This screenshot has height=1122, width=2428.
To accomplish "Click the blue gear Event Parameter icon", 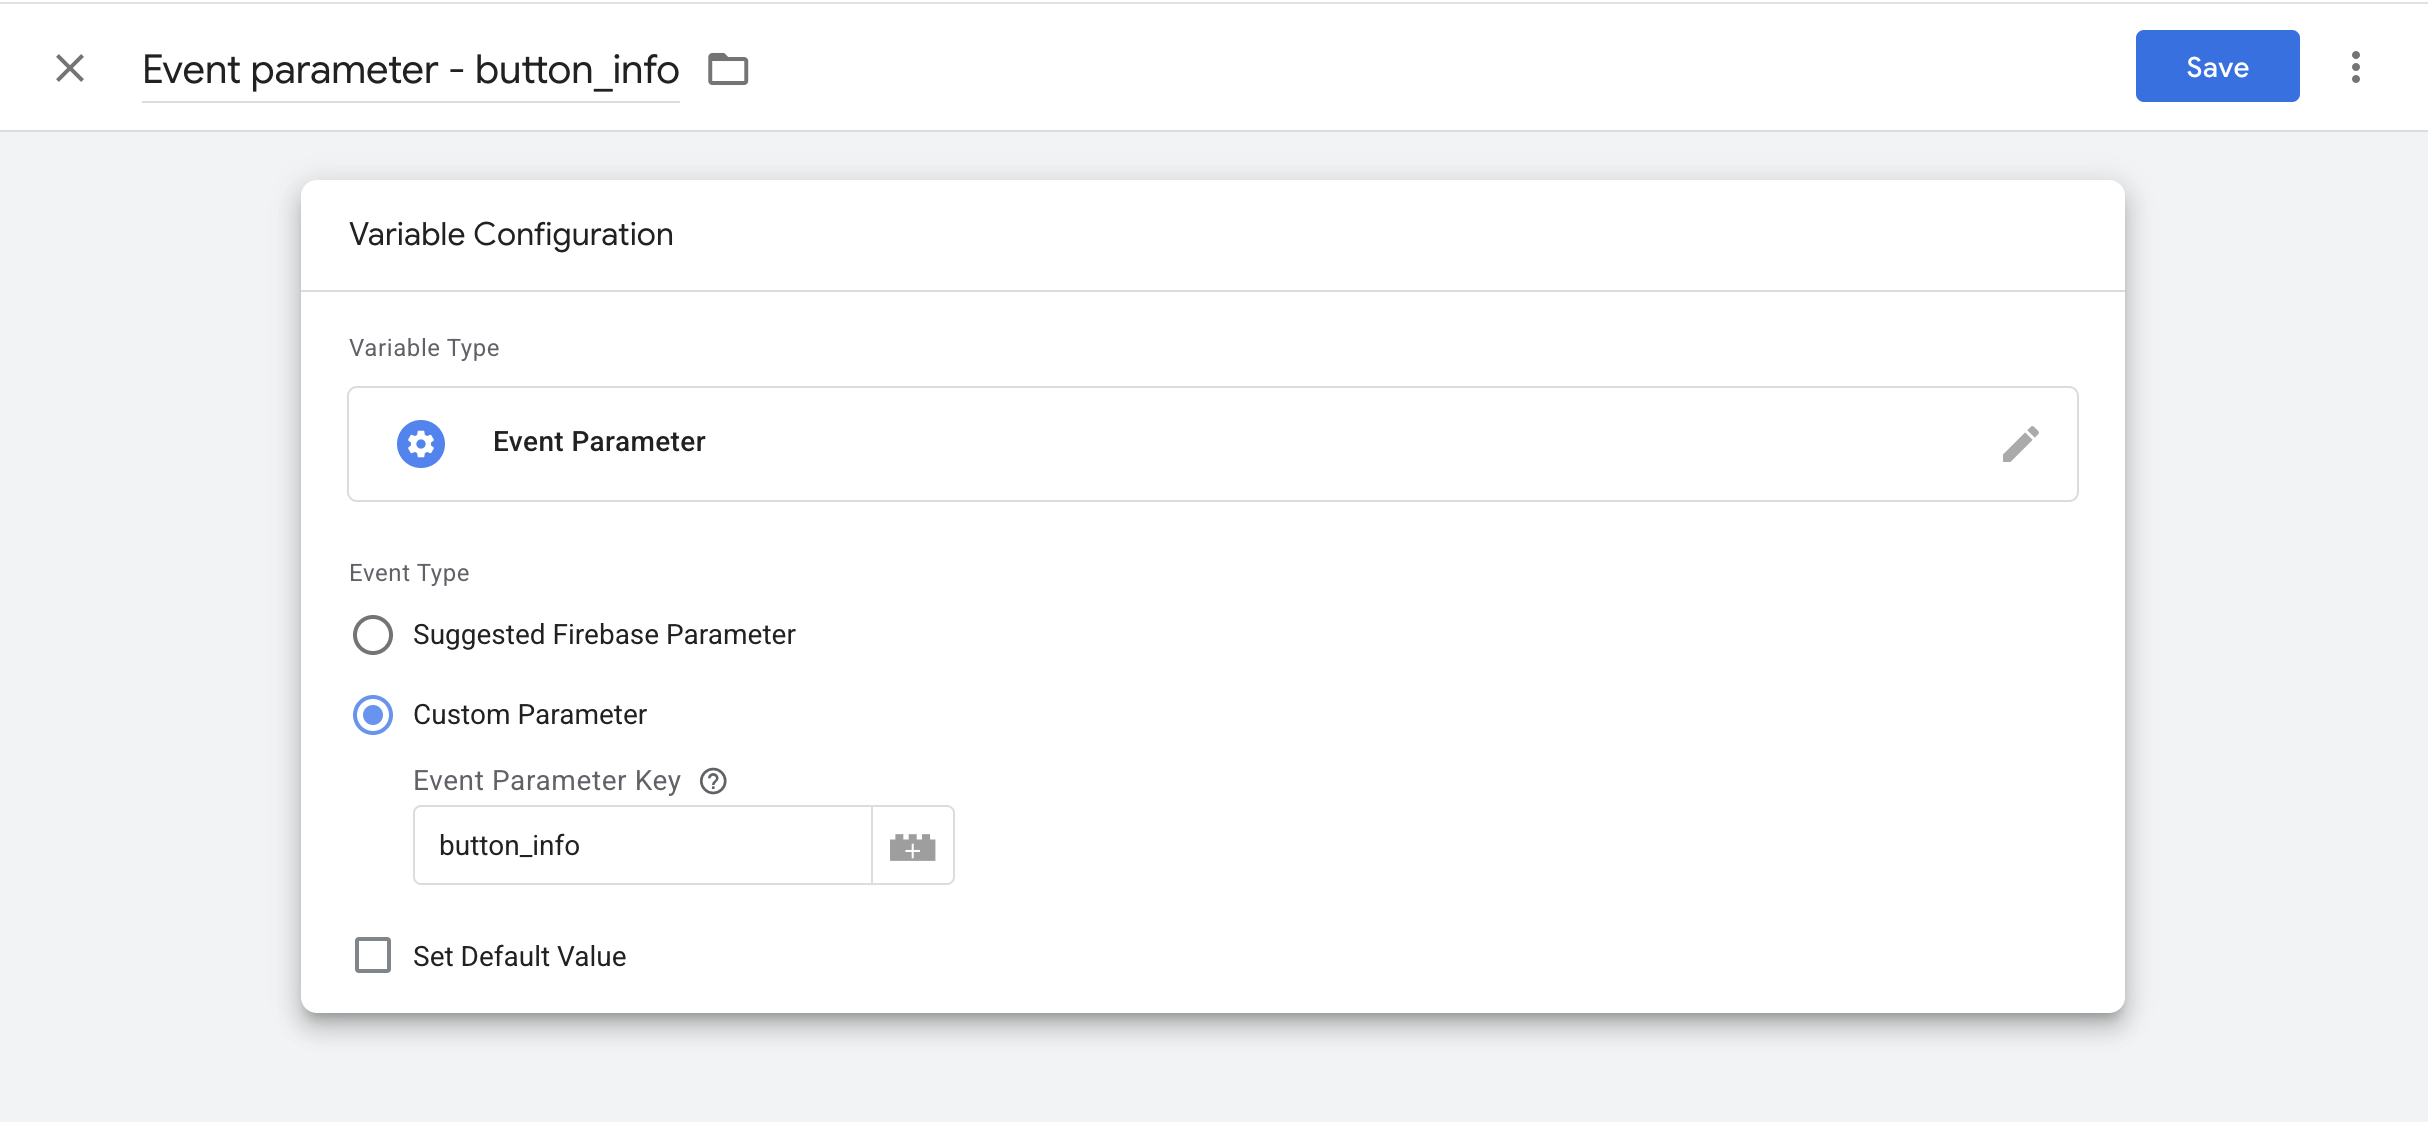I will coord(421,443).
